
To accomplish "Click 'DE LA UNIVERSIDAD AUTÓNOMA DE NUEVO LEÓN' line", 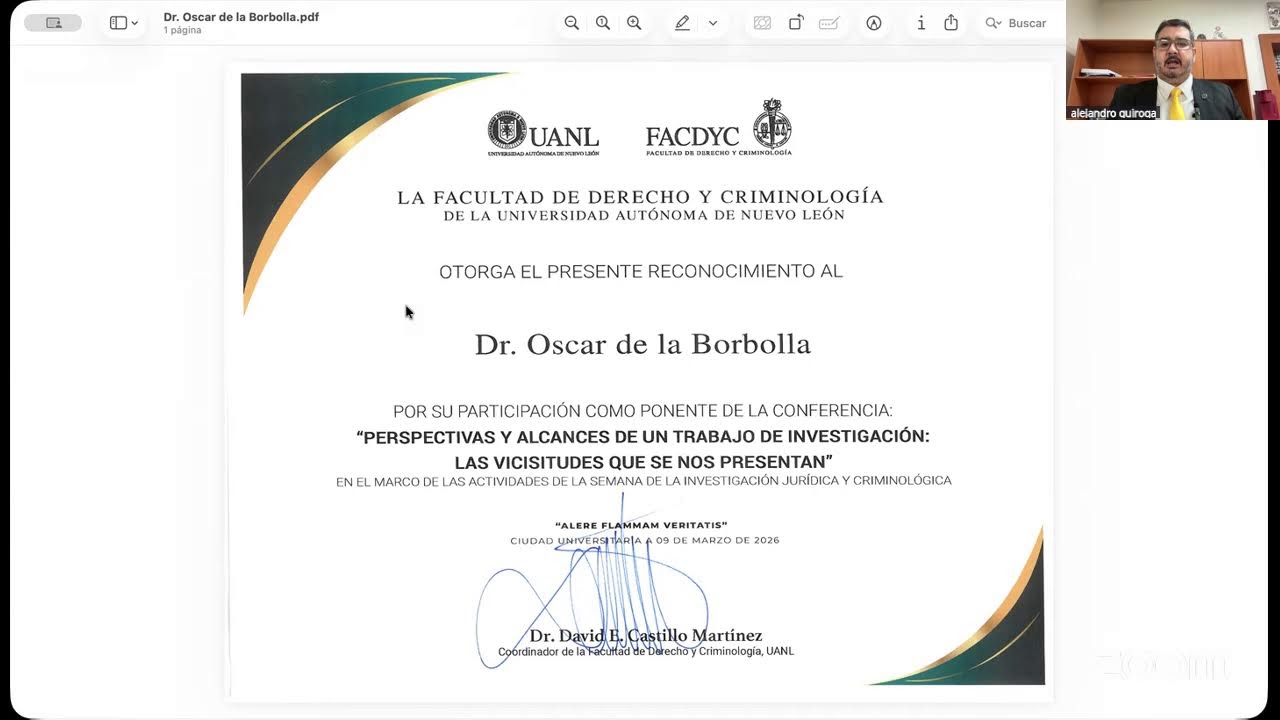I will tap(644, 216).
